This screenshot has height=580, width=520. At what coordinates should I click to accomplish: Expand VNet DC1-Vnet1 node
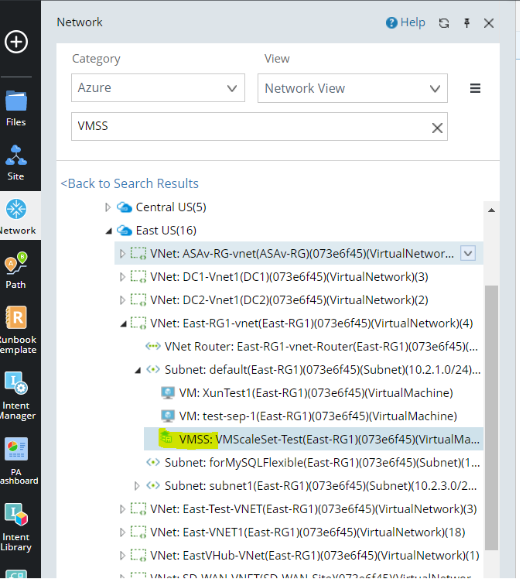click(122, 277)
